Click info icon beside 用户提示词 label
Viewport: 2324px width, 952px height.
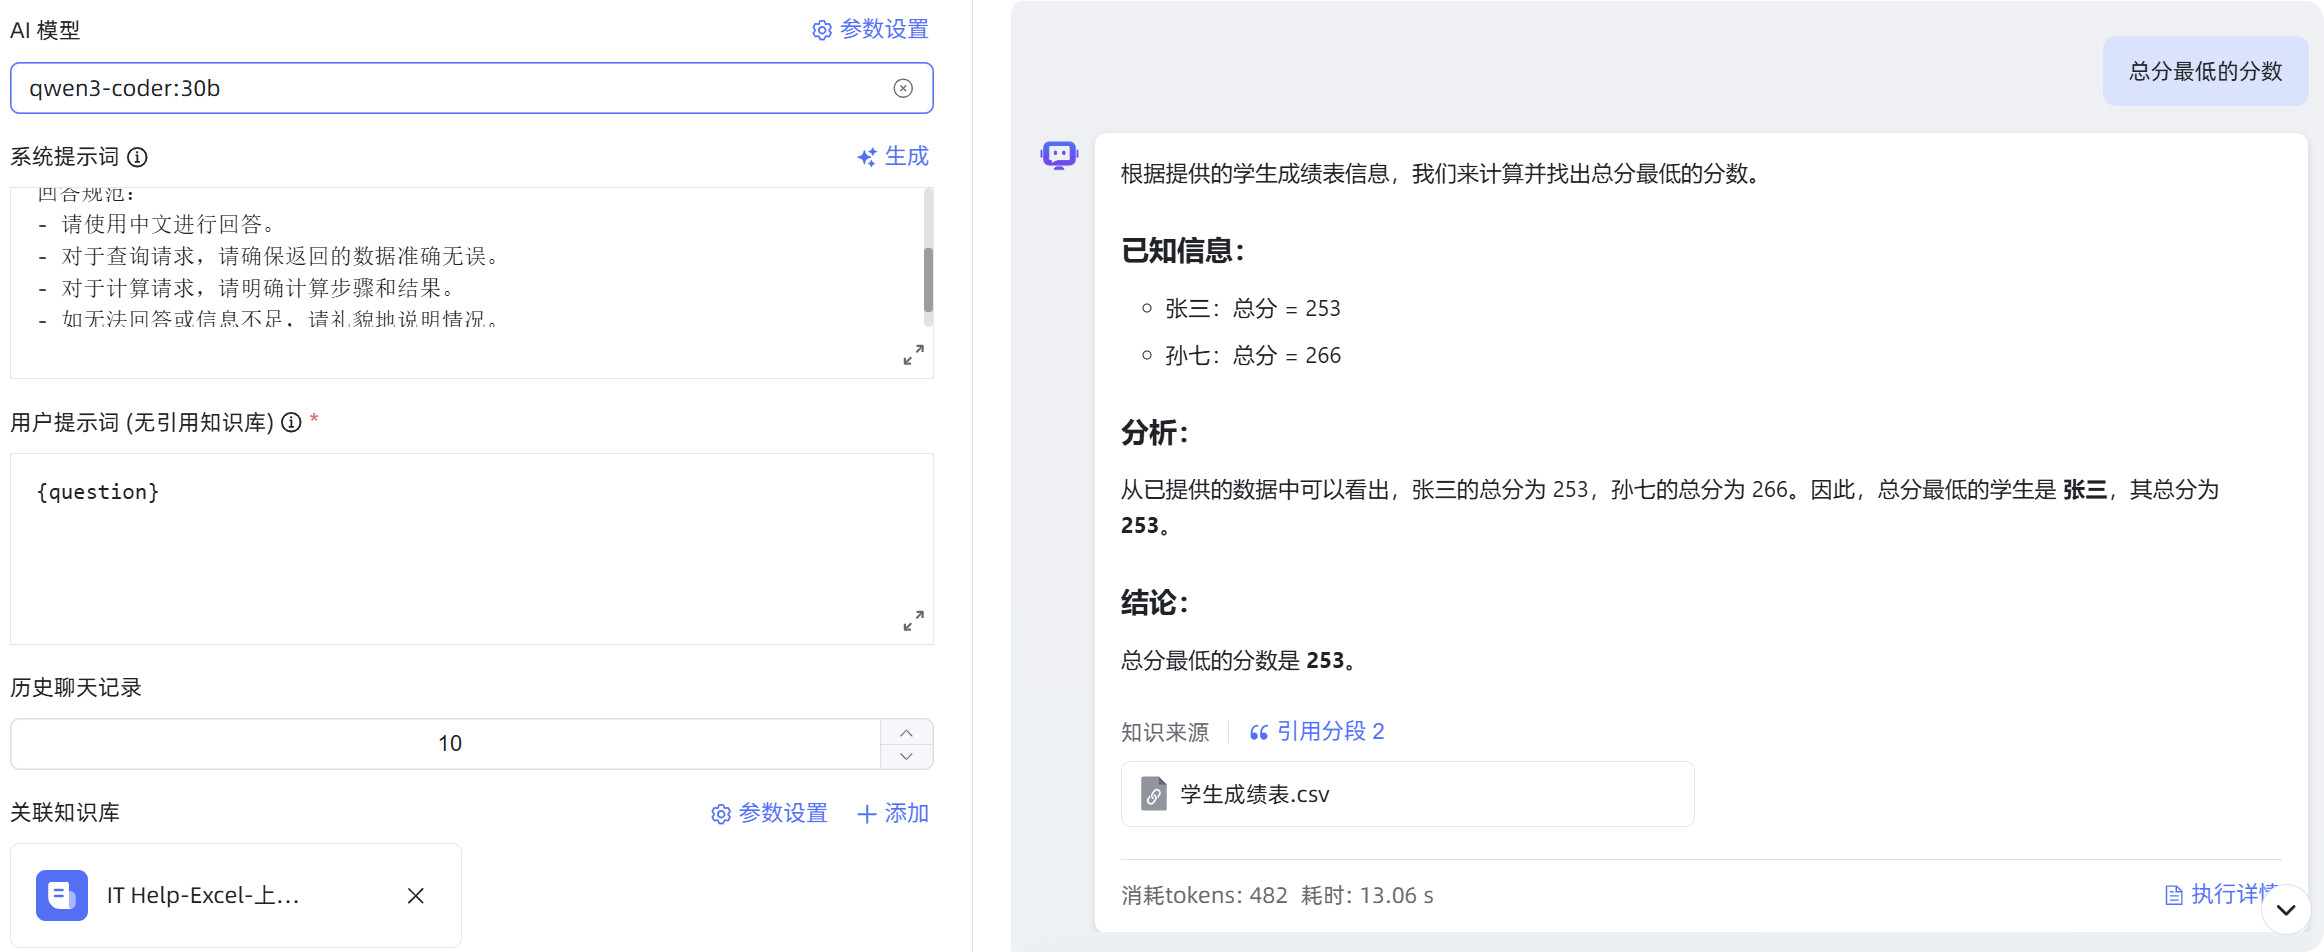pyautogui.click(x=291, y=422)
